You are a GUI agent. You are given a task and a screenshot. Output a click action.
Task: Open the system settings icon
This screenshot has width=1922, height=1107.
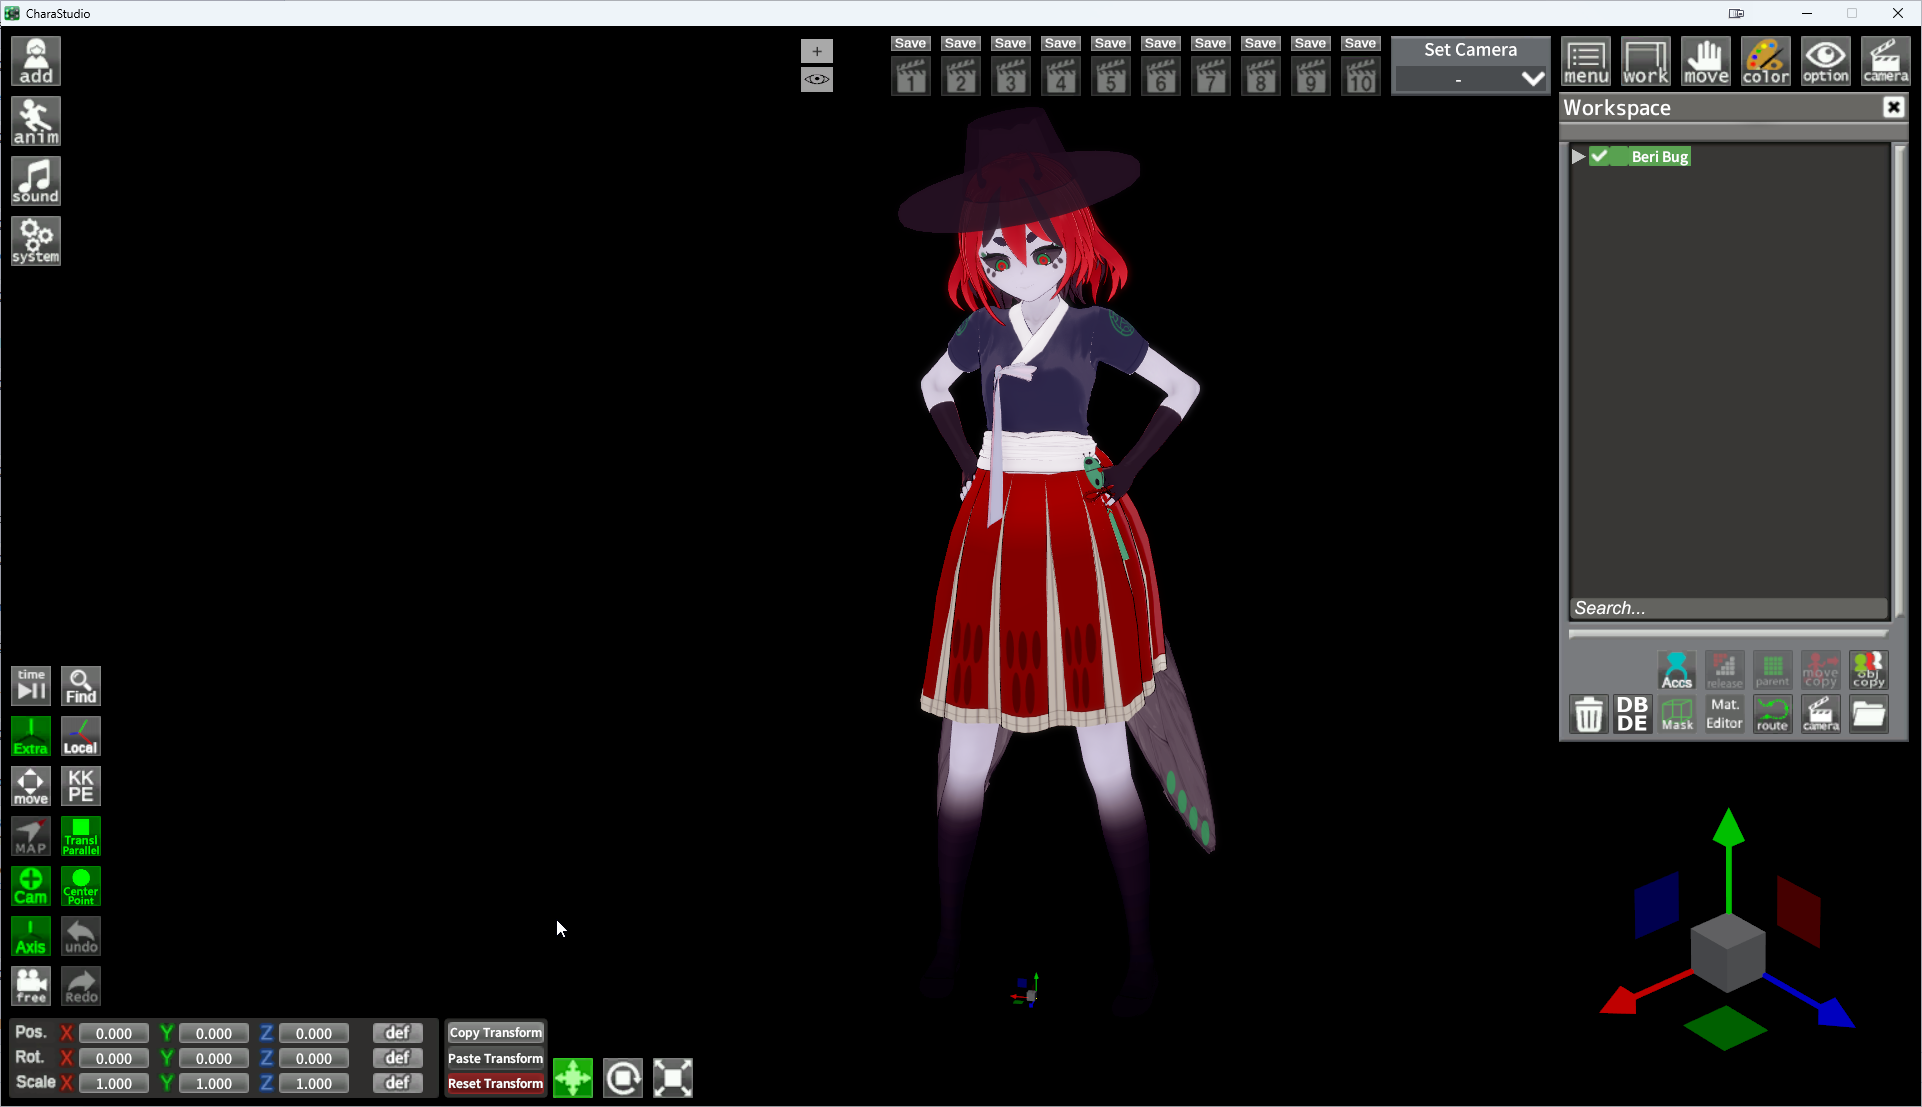click(x=36, y=241)
